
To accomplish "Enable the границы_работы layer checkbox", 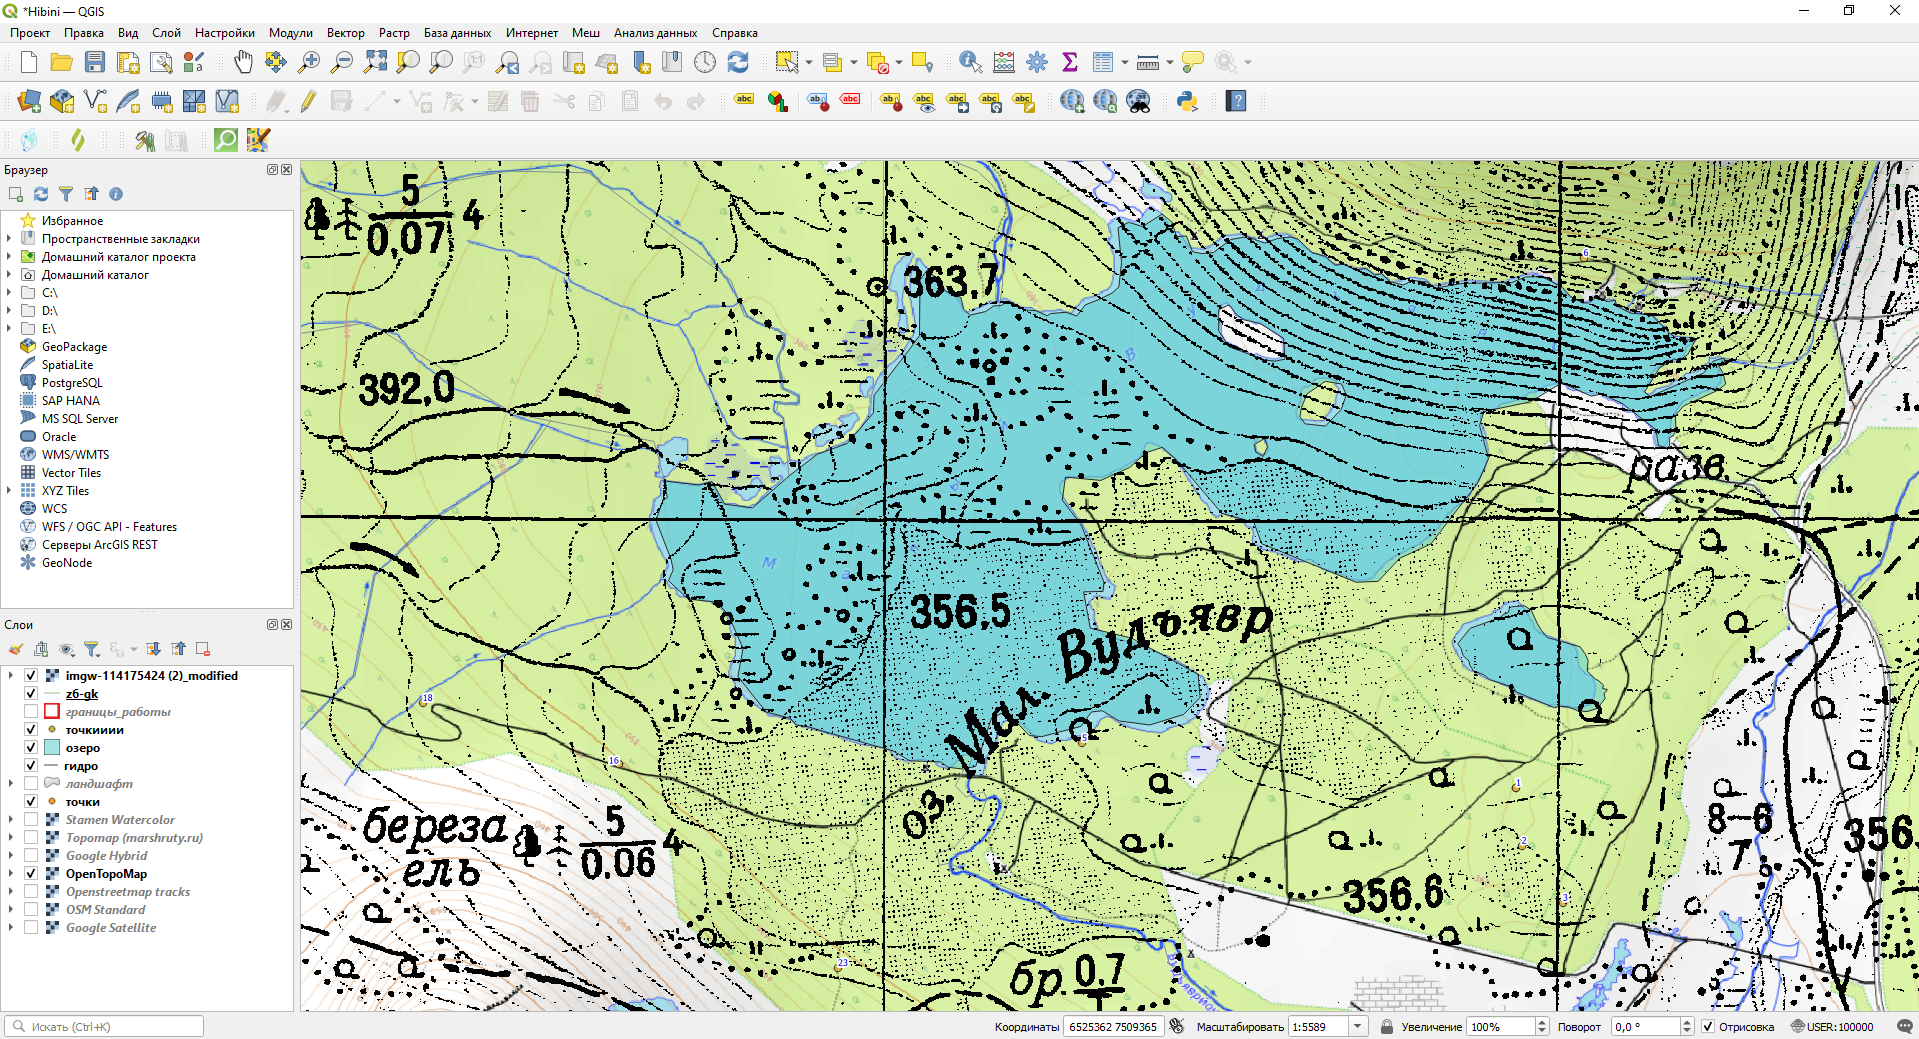I will [x=31, y=712].
